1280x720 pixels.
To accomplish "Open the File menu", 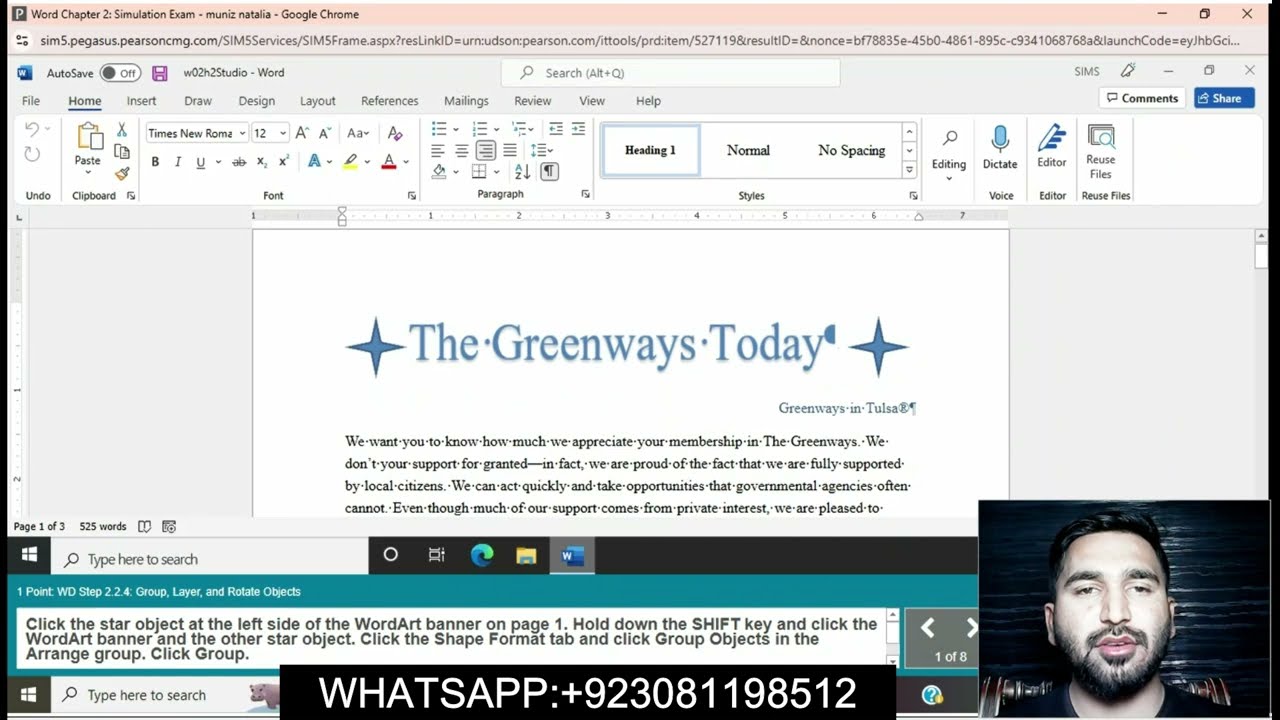I will (31, 101).
